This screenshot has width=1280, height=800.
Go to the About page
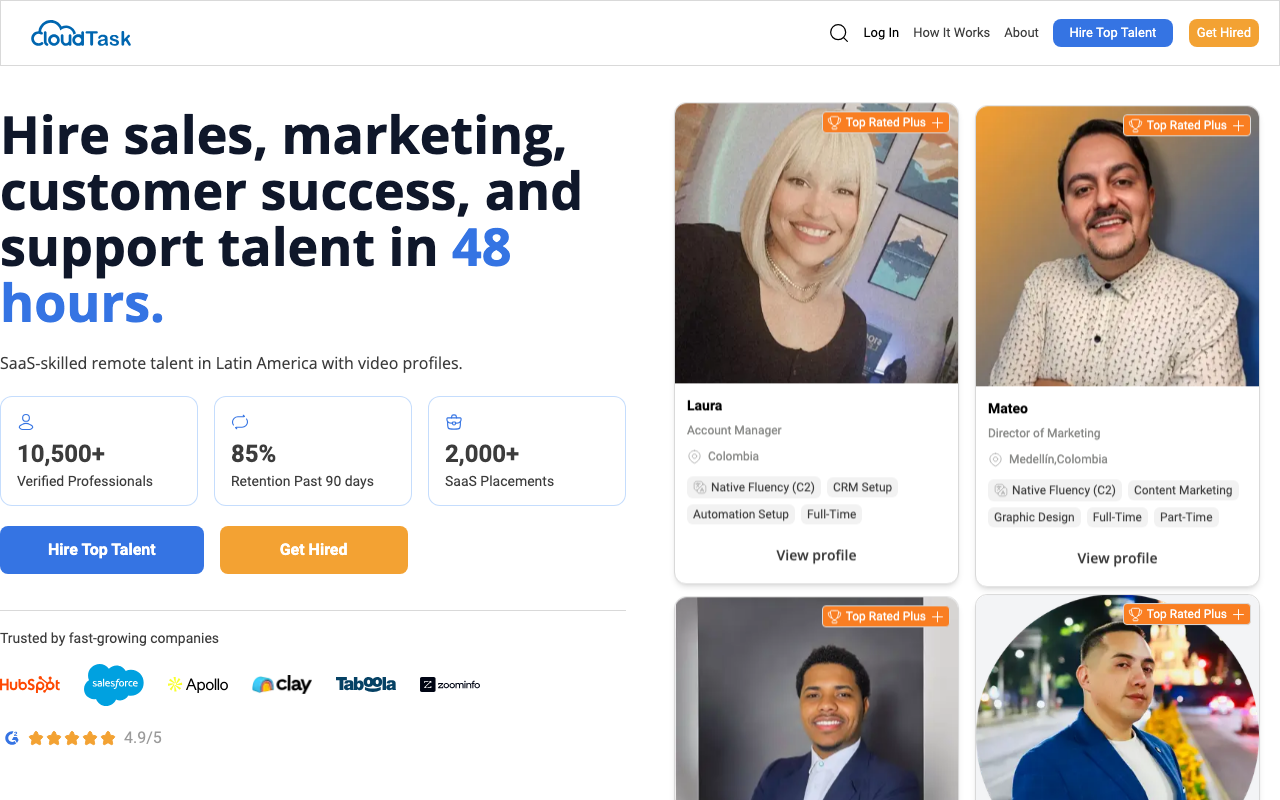click(1021, 33)
